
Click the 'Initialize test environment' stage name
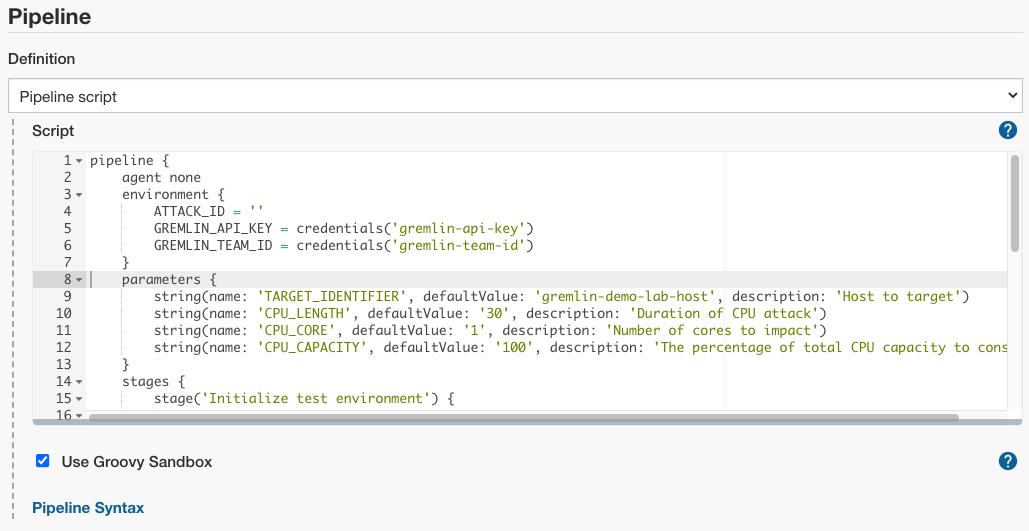coord(316,398)
